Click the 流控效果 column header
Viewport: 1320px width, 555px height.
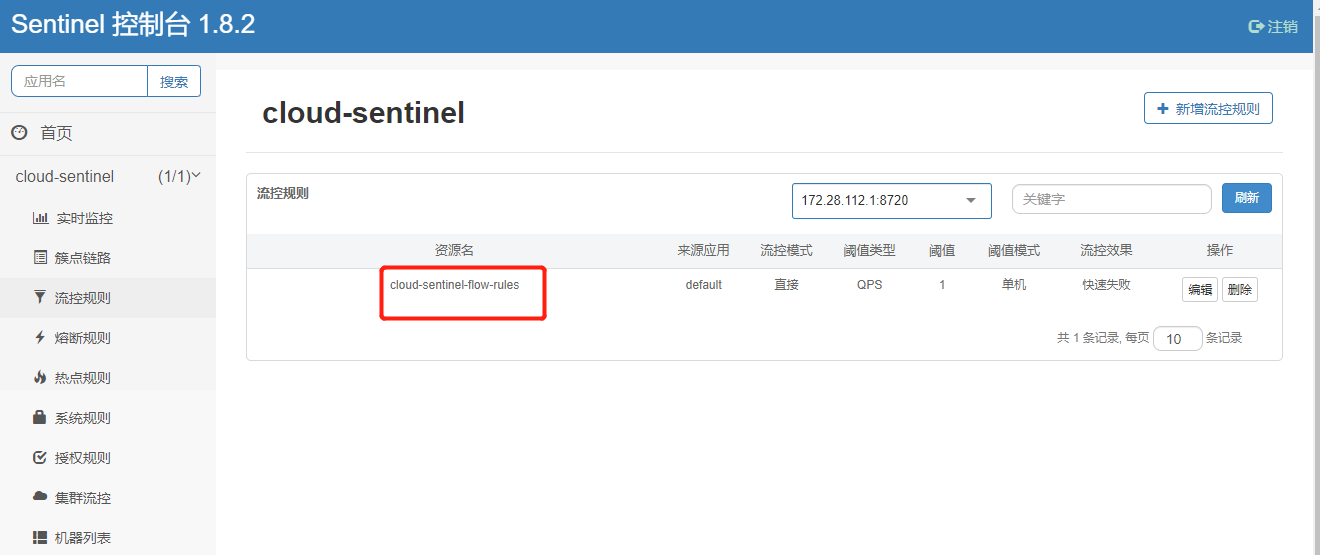pyautogui.click(x=1106, y=250)
